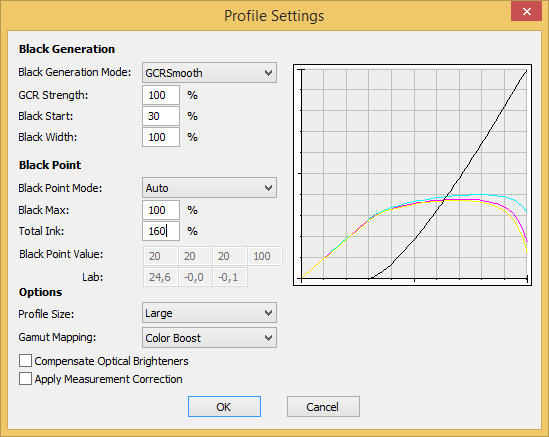Click the Black Start value field
The image size is (549, 437).
click(161, 116)
